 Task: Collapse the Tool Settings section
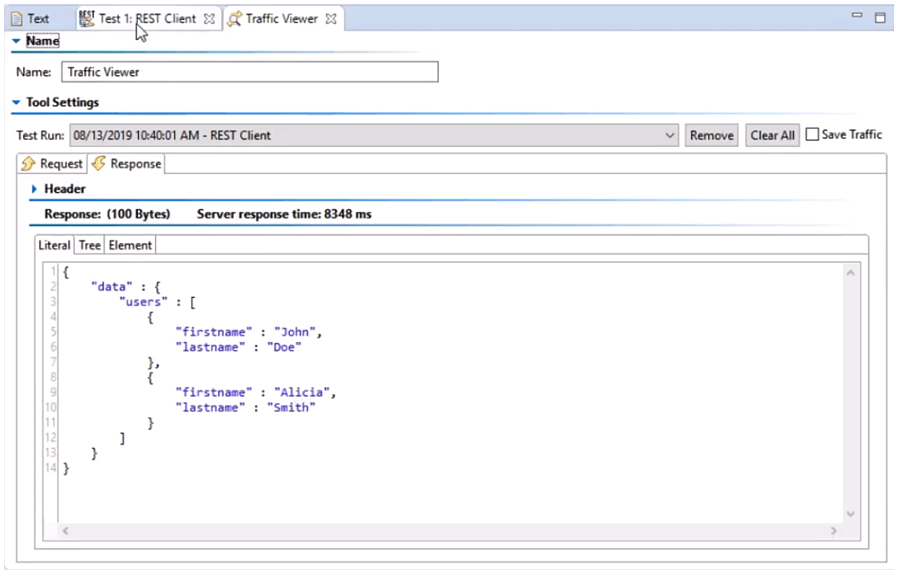pos(16,102)
